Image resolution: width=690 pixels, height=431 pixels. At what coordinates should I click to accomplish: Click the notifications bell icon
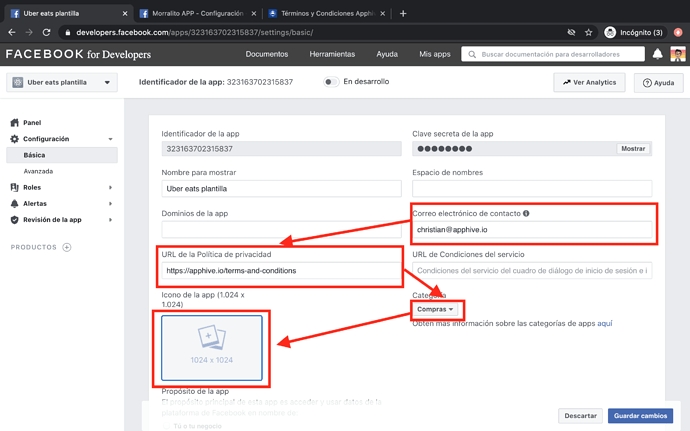pos(658,54)
